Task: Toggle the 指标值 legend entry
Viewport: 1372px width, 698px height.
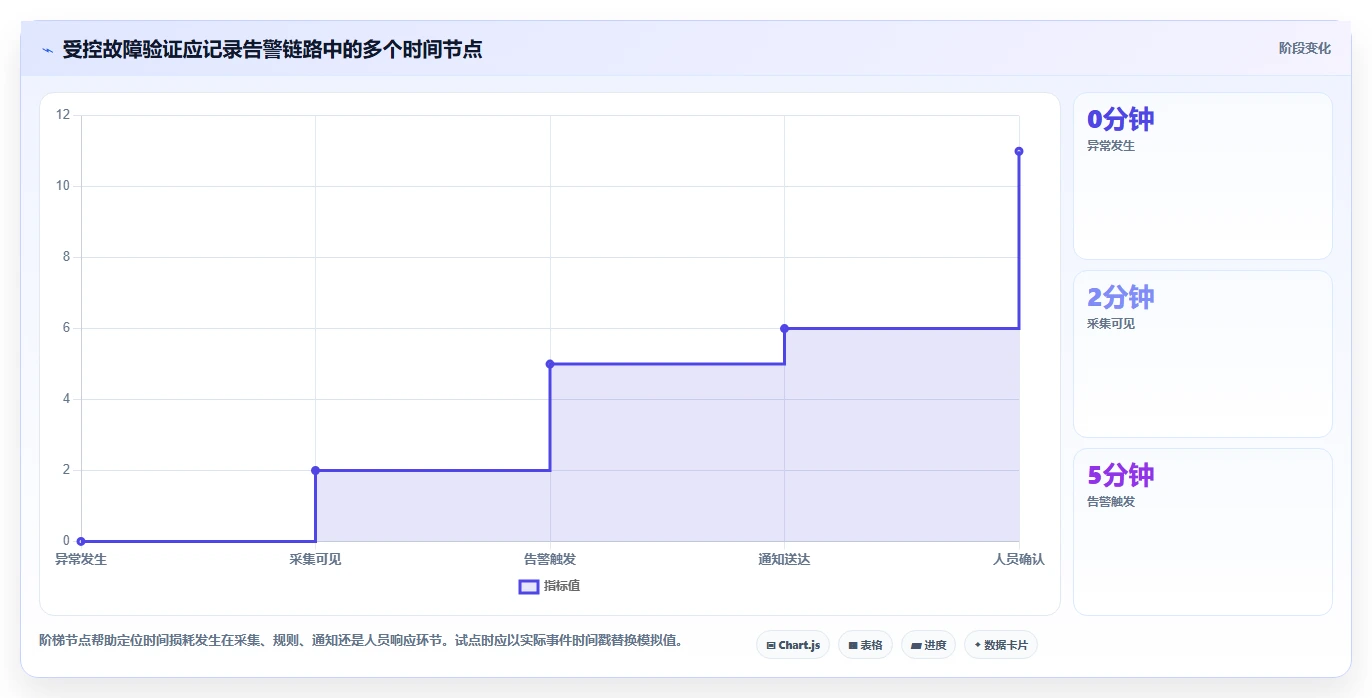Action: click(549, 586)
